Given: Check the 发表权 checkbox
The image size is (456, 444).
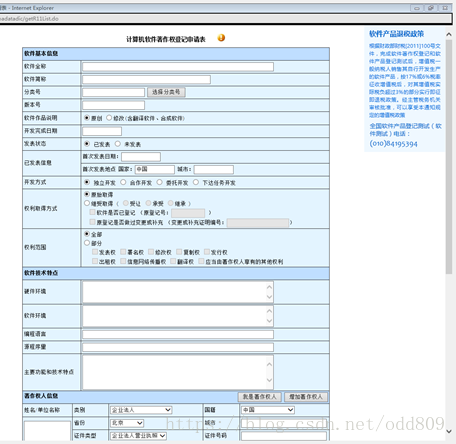Looking at the screenshot, I should point(95,252).
